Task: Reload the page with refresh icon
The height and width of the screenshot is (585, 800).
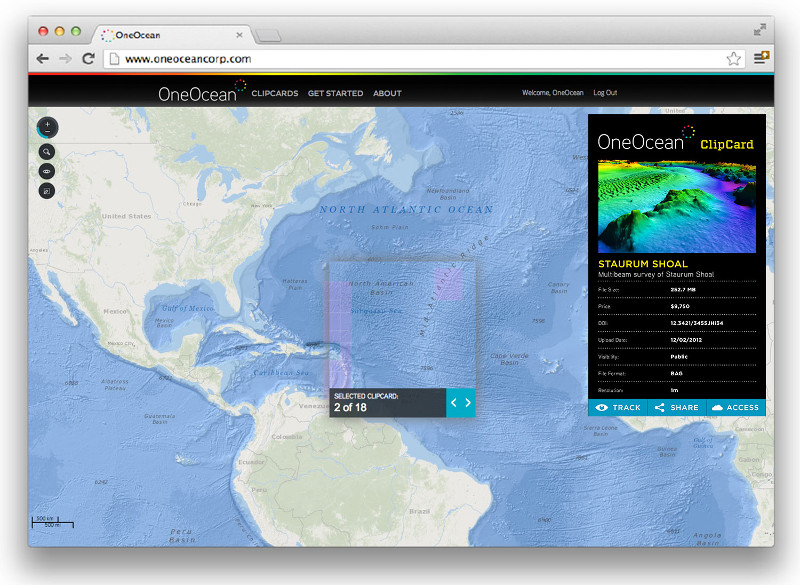Action: pos(88,59)
